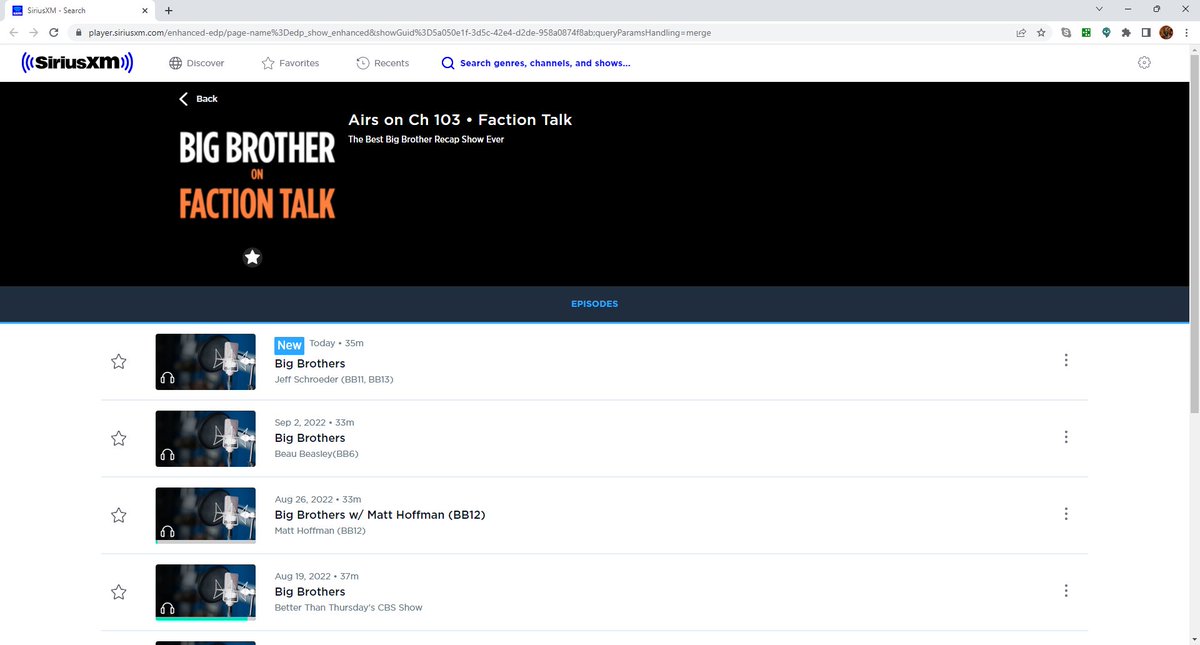
Task: Share this page from address bar
Action: point(1020,32)
